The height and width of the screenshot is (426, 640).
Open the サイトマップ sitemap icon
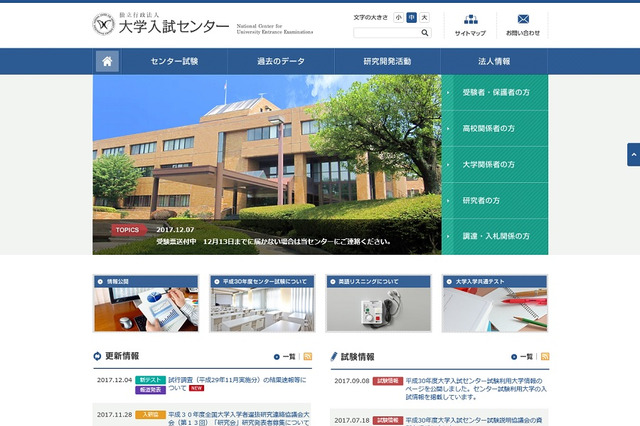click(470, 25)
